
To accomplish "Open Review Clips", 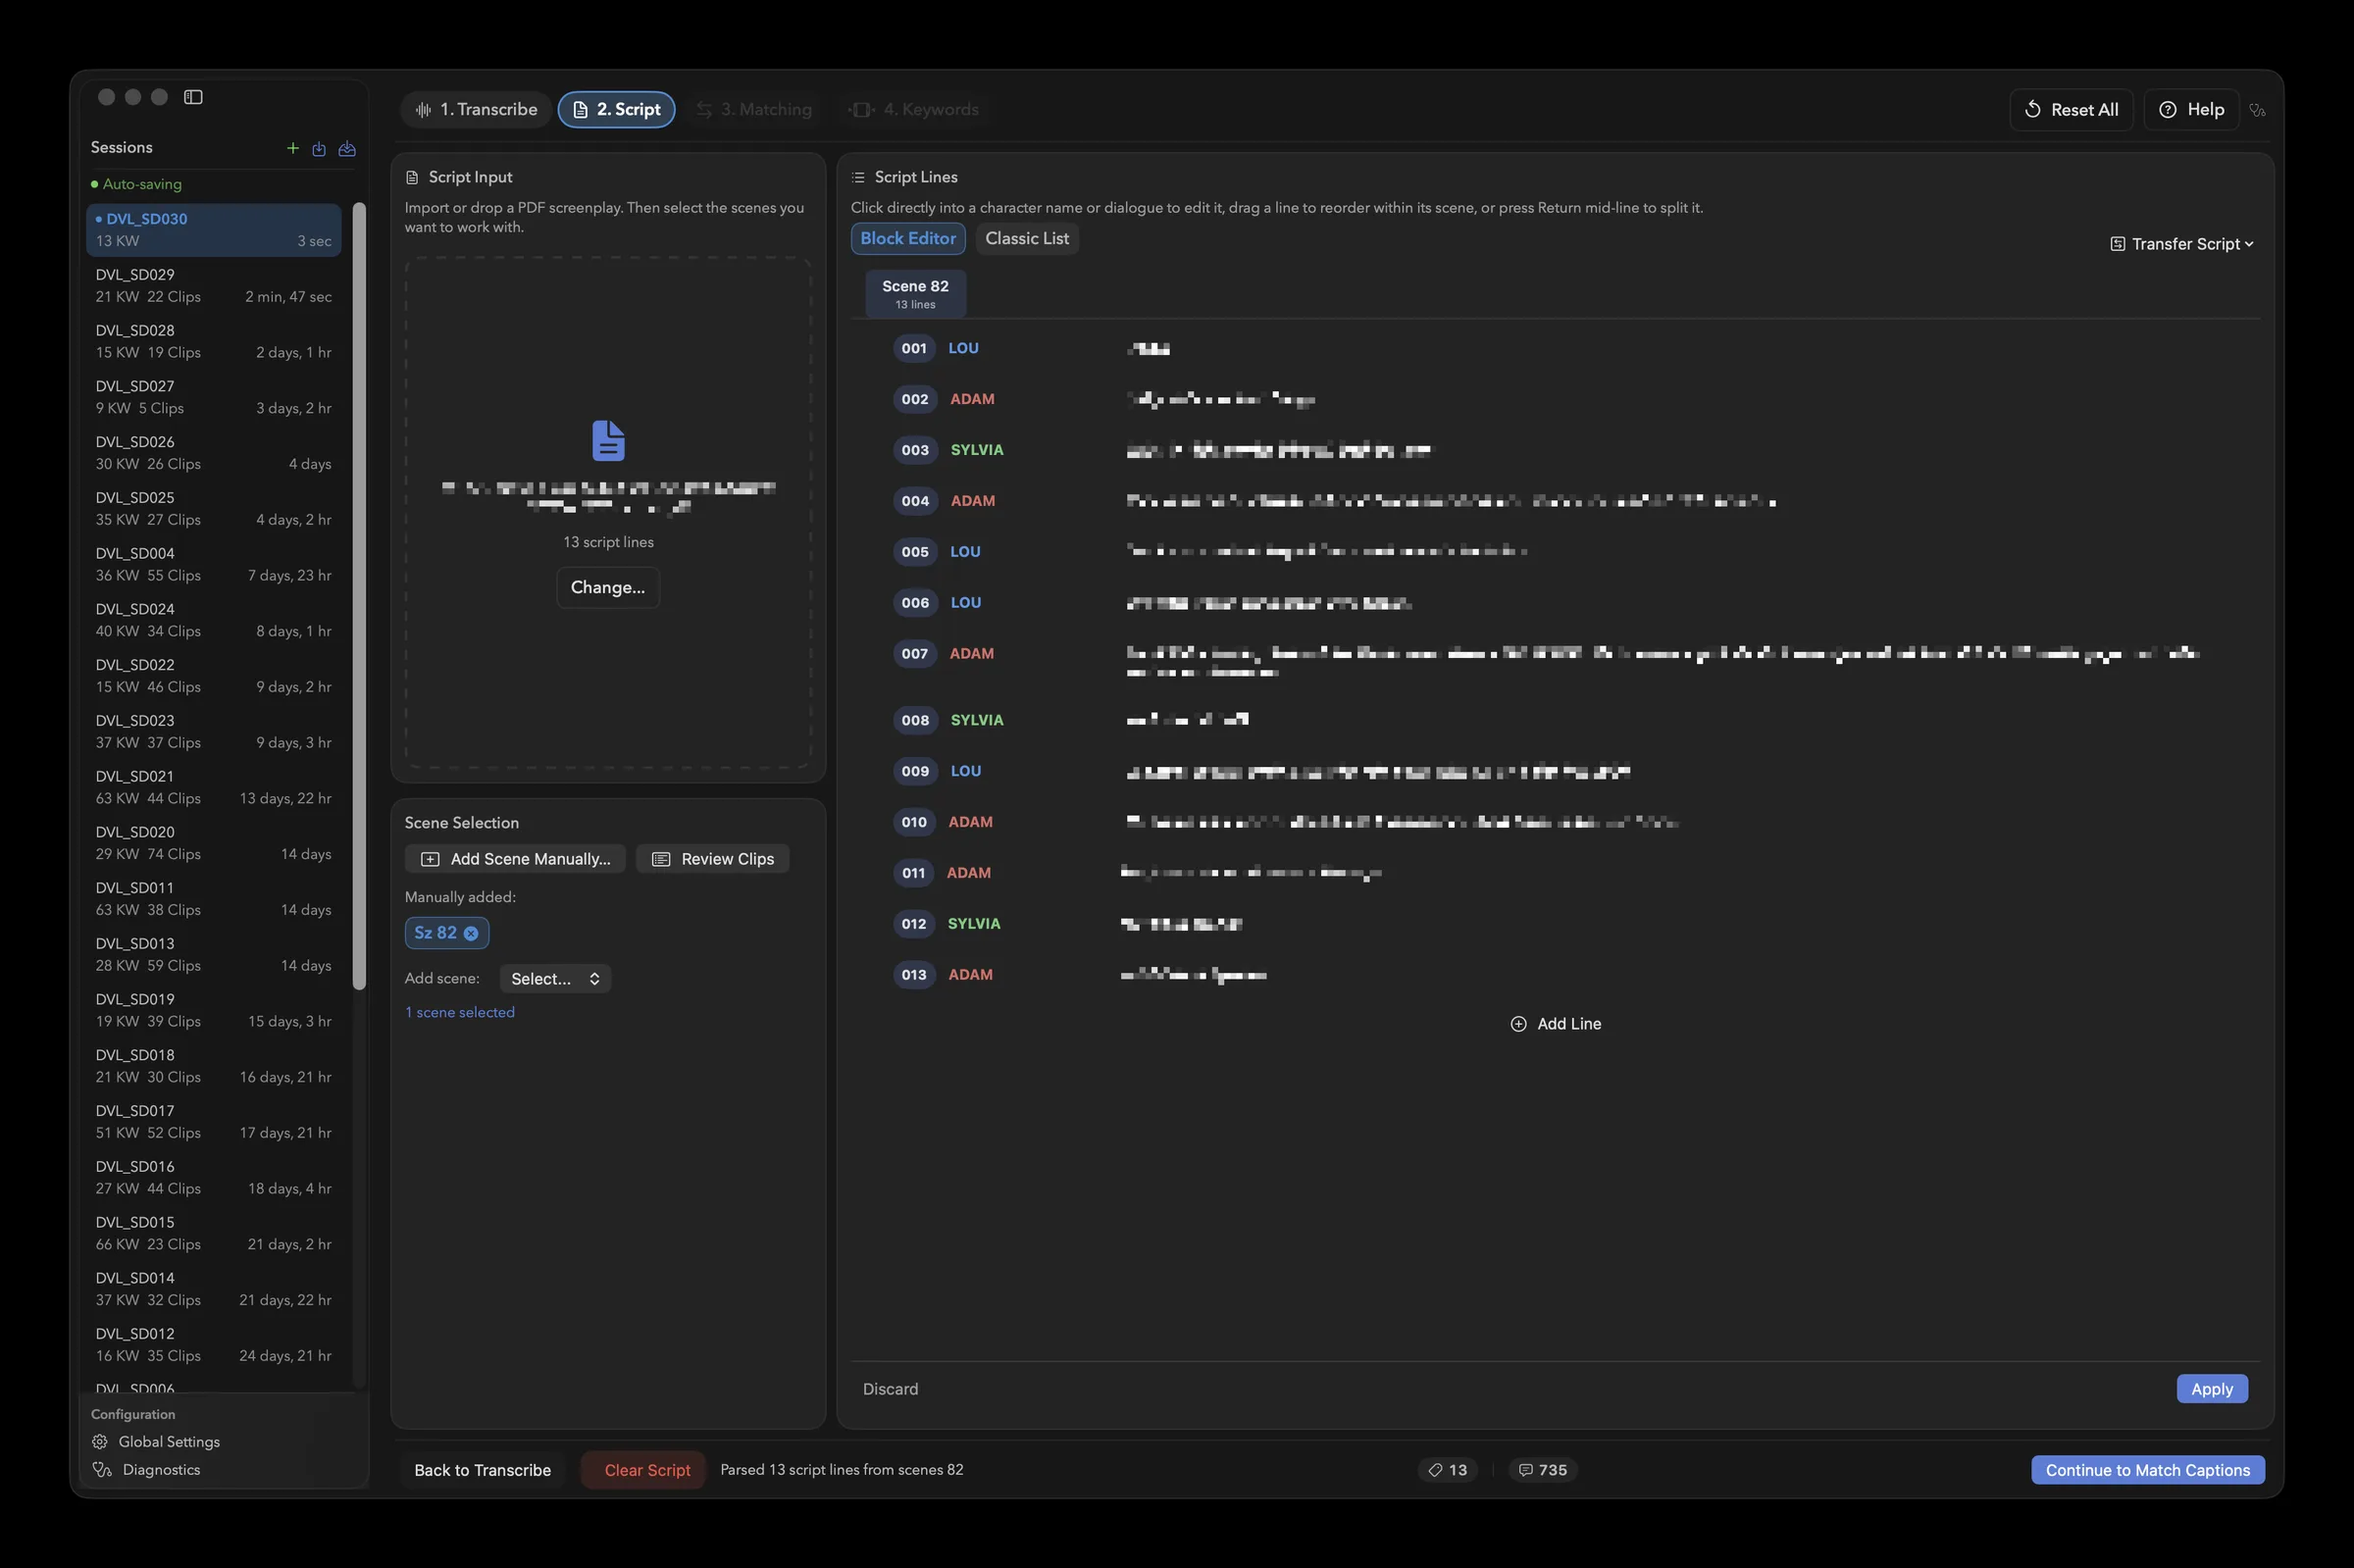I will tap(713, 859).
